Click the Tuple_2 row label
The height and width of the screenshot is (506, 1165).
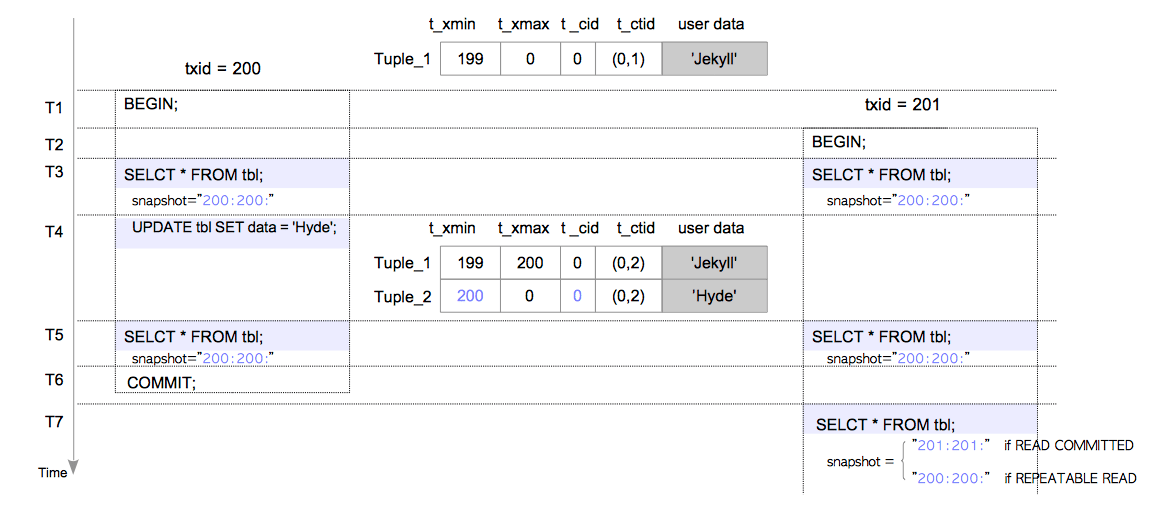coord(402,297)
